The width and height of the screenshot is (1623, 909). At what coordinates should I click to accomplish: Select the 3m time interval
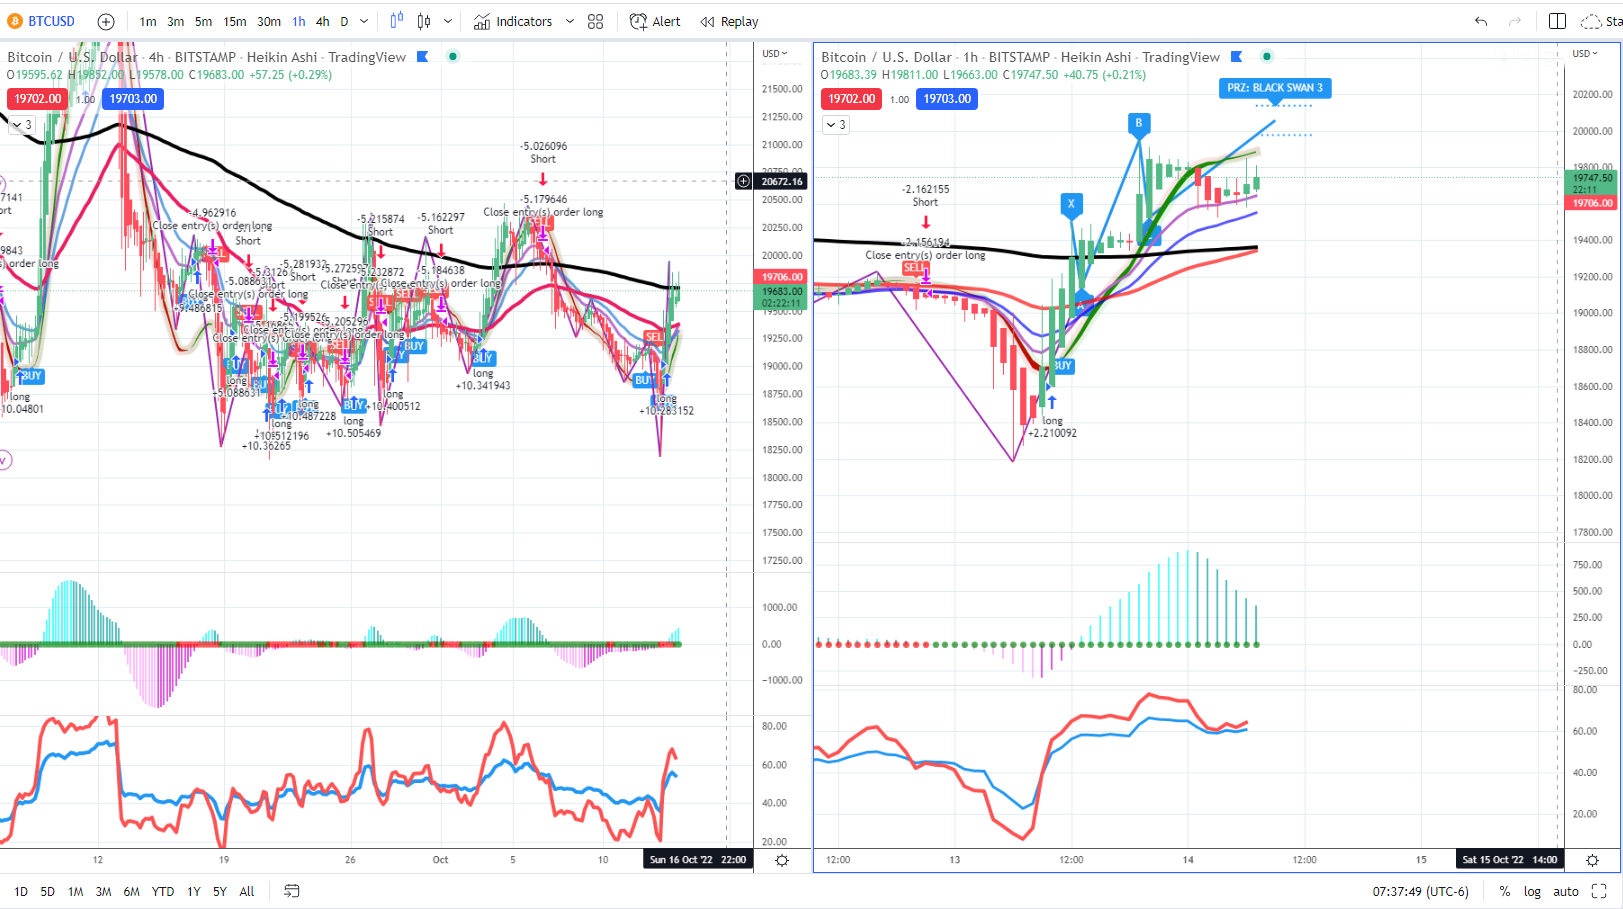(176, 21)
